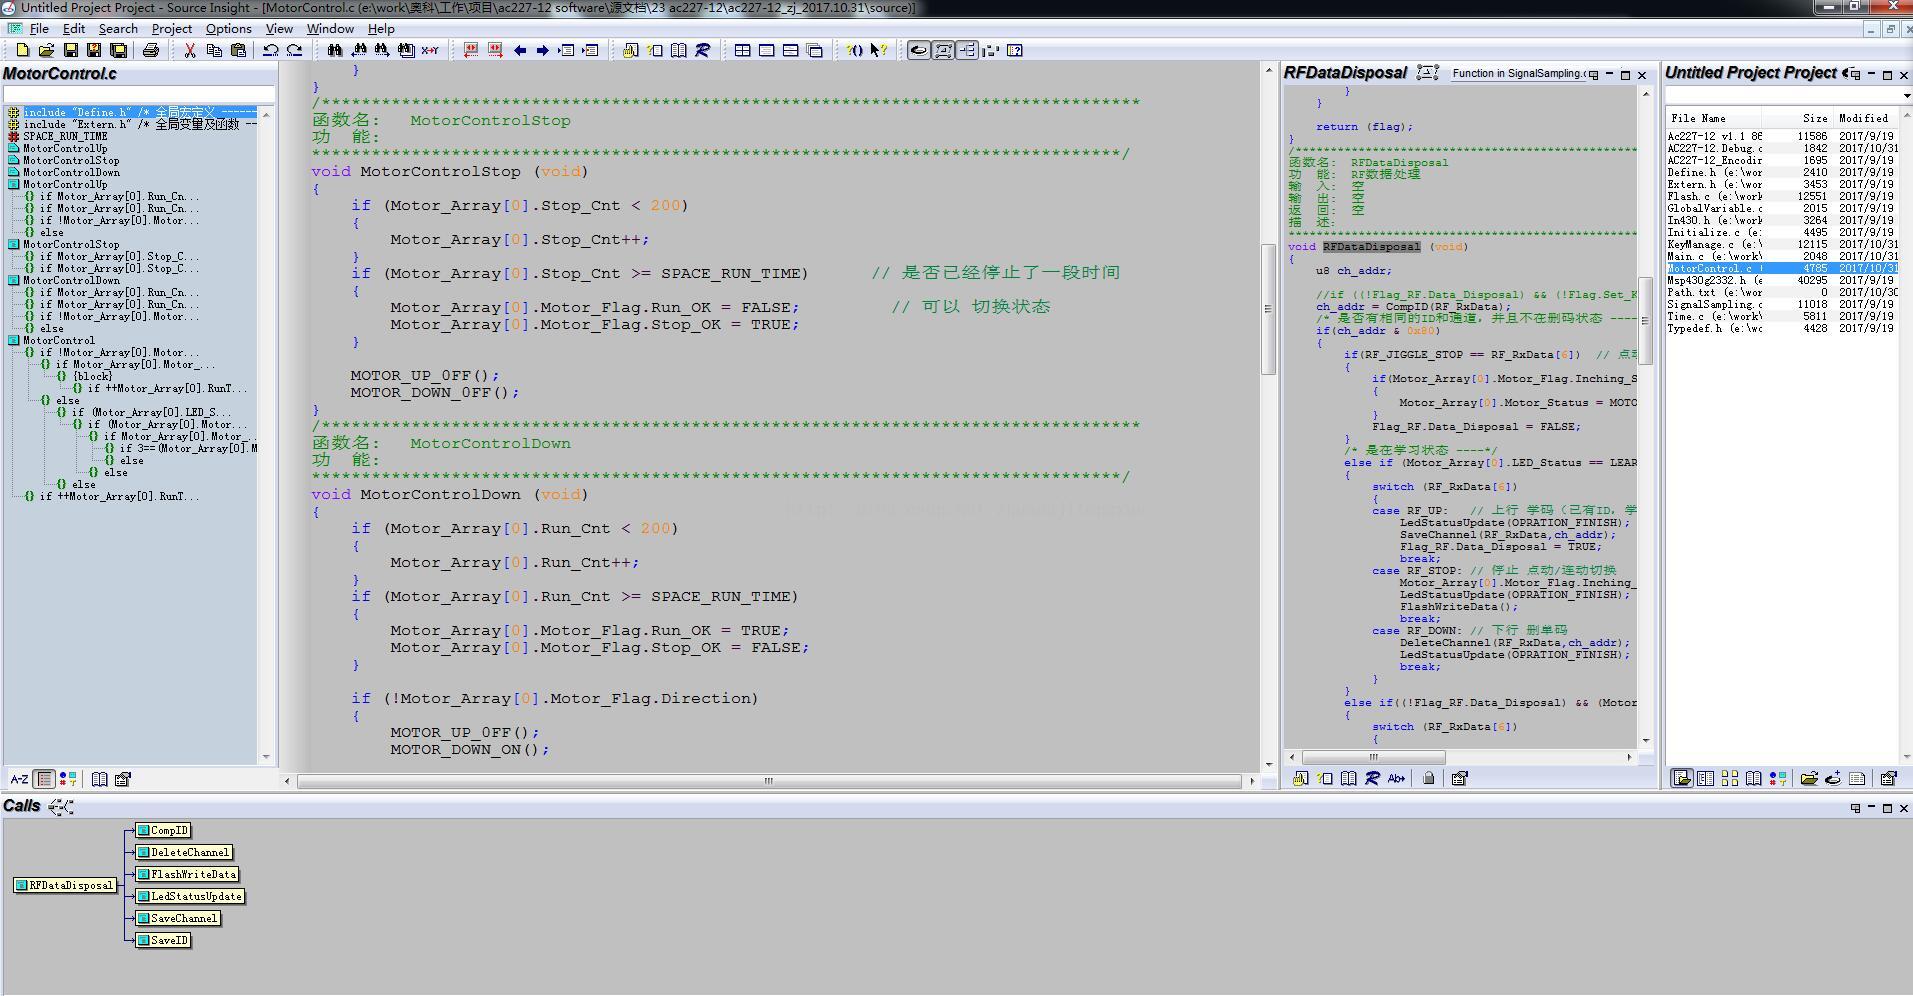This screenshot has height=996, width=1913.
Task: Click the Copy toolbar icon
Action: coord(214,50)
